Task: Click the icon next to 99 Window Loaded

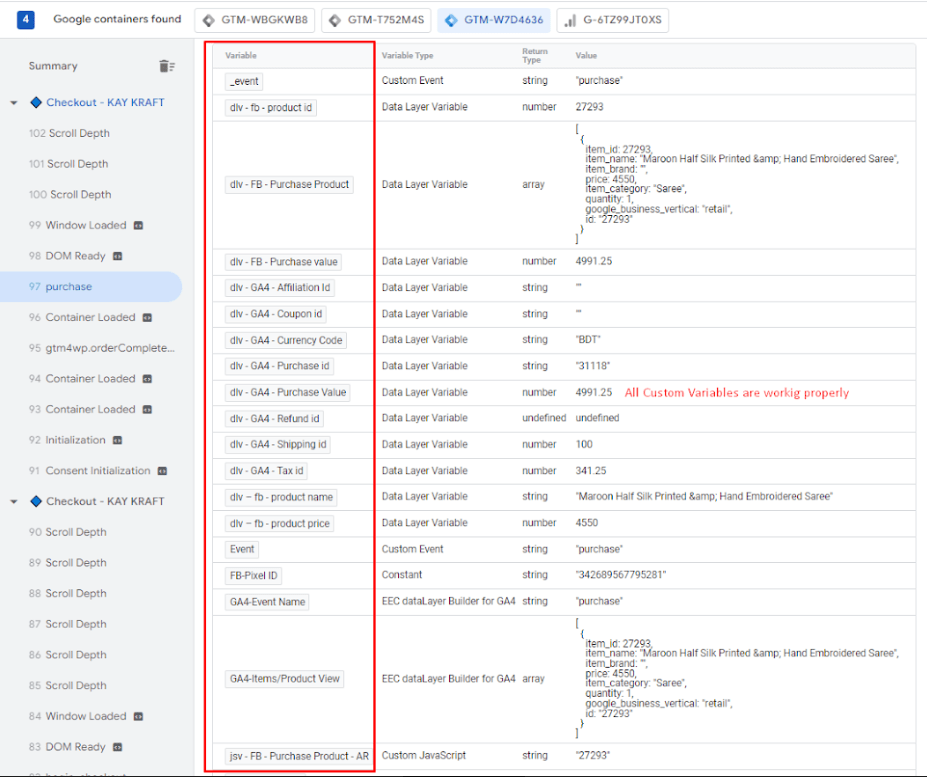Action: pos(138,226)
